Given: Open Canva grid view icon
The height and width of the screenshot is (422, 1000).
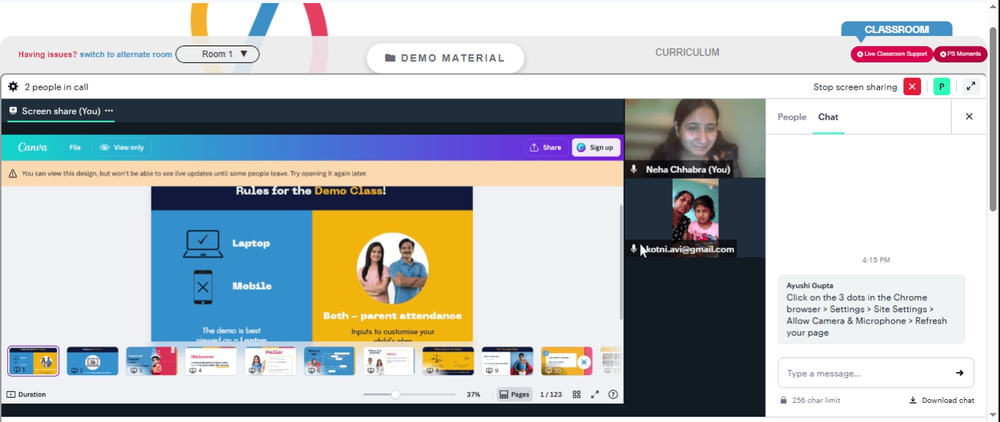Looking at the screenshot, I should point(577,395).
